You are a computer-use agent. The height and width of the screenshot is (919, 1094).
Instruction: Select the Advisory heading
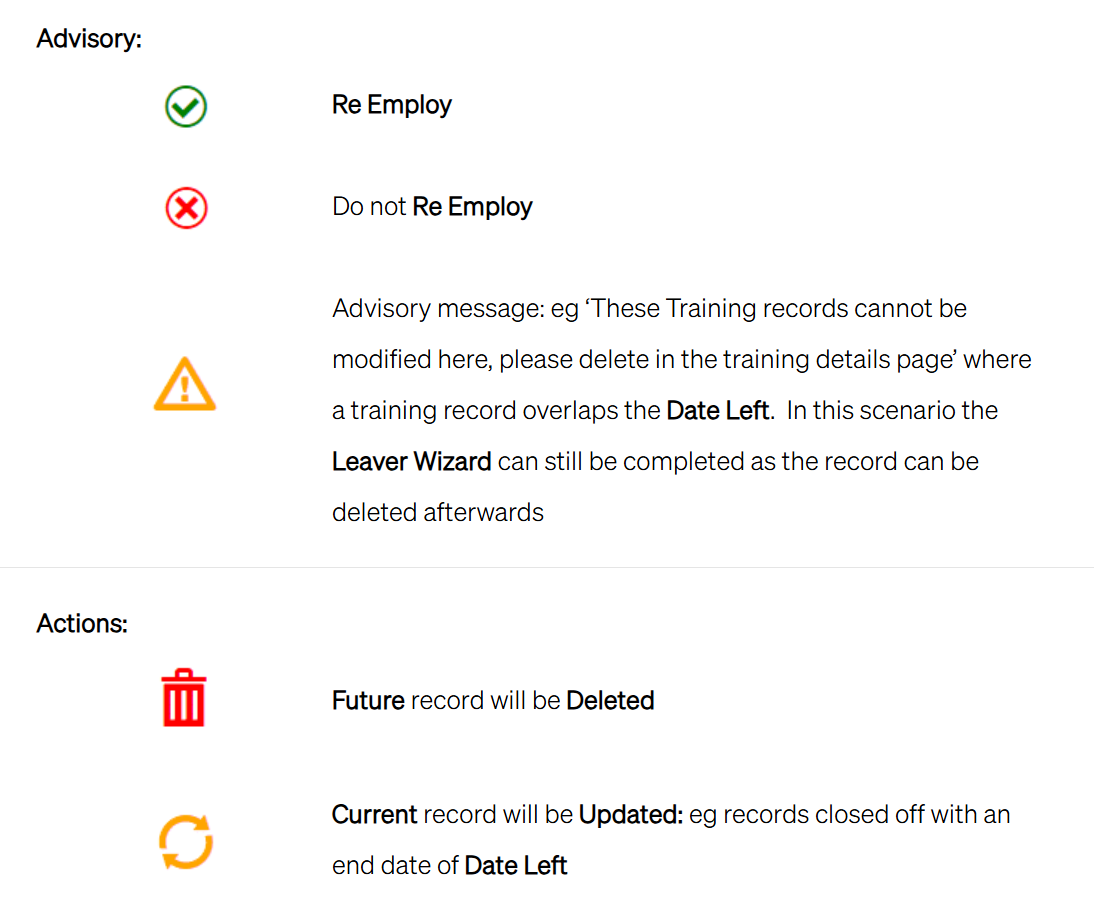click(x=89, y=38)
